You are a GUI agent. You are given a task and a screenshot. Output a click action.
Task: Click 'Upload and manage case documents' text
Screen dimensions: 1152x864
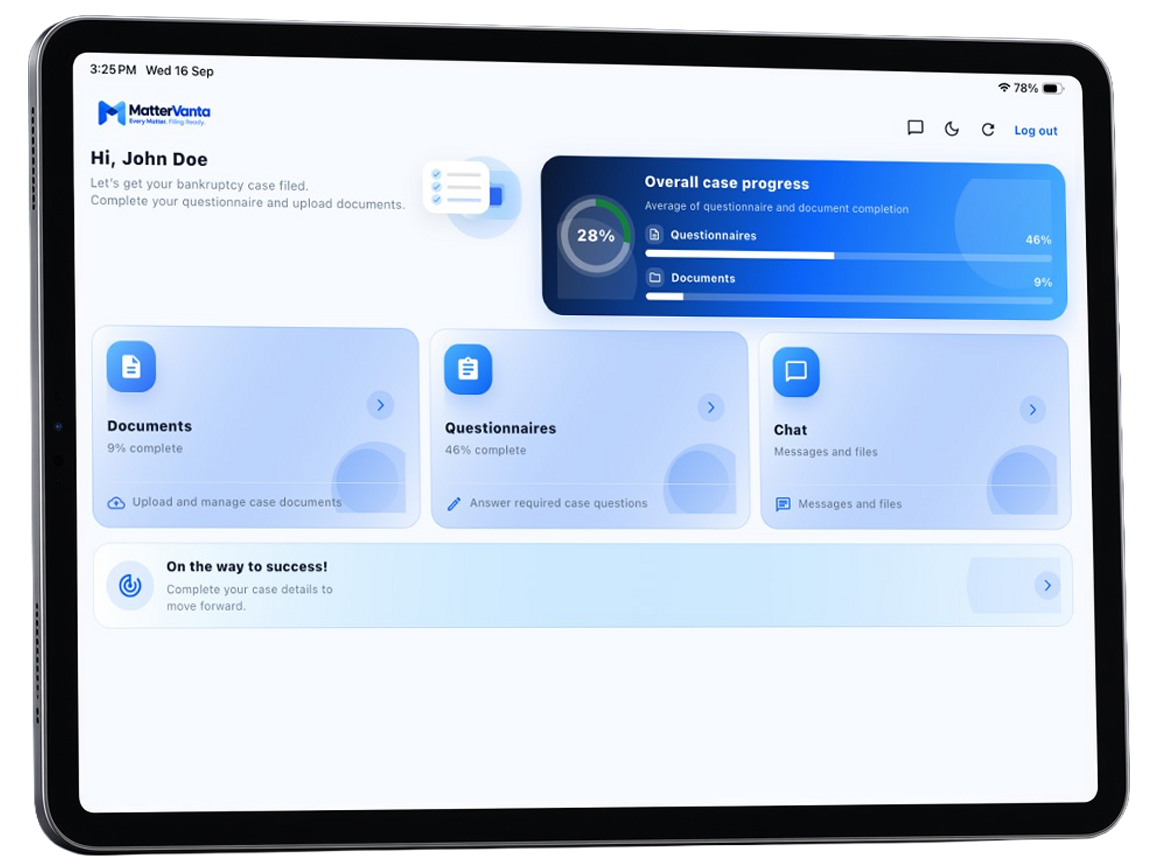[237, 502]
